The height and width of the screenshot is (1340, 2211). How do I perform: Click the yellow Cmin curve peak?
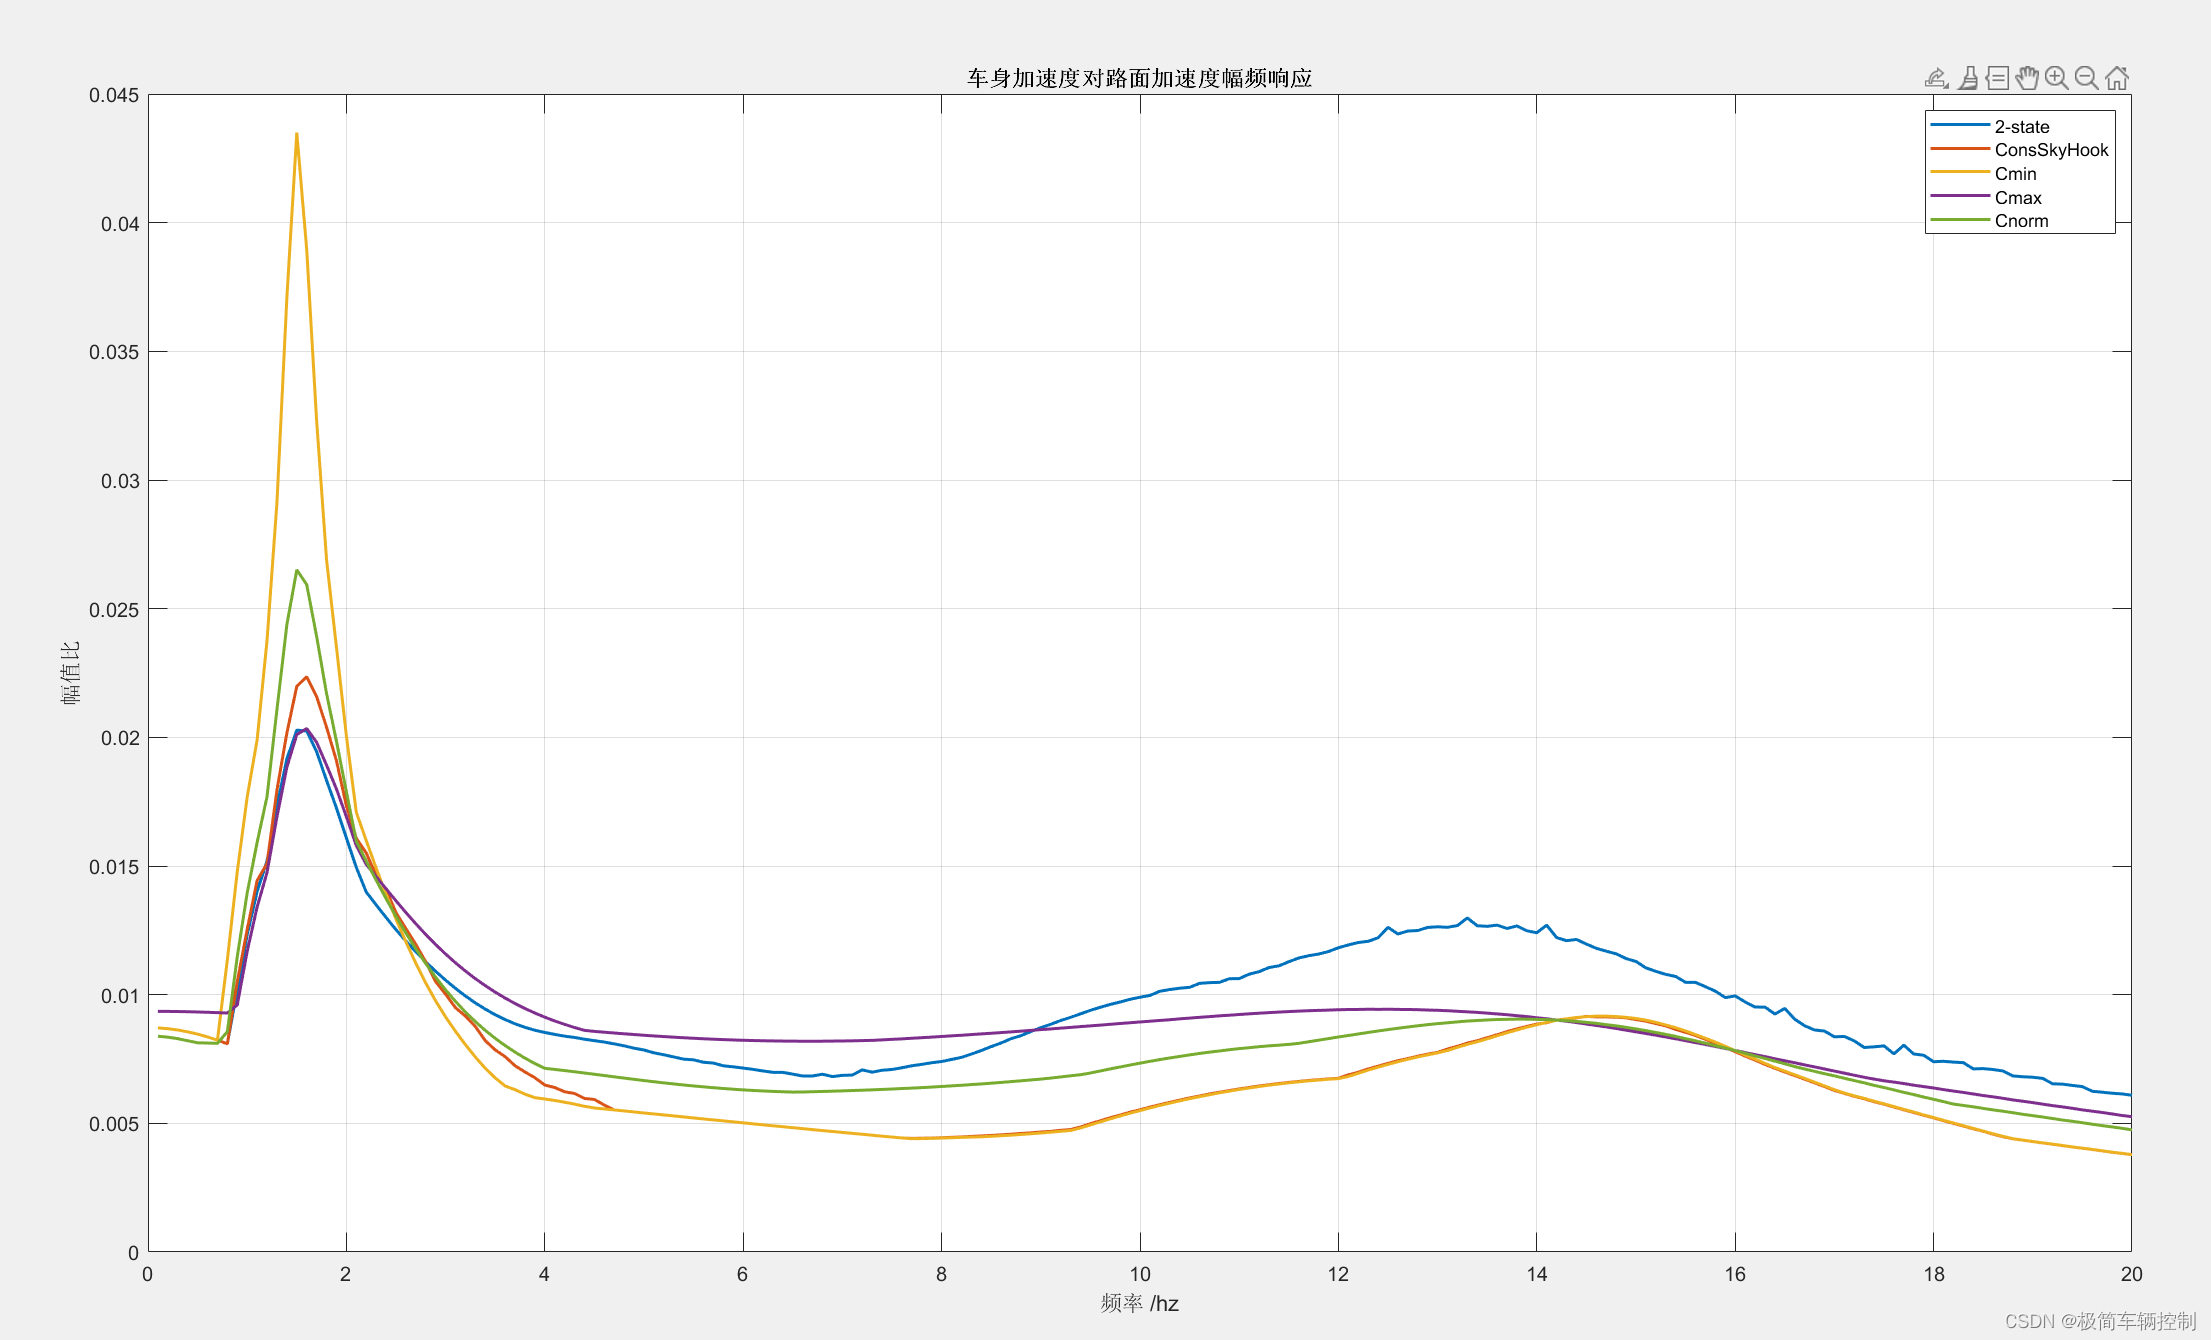coord(296,135)
